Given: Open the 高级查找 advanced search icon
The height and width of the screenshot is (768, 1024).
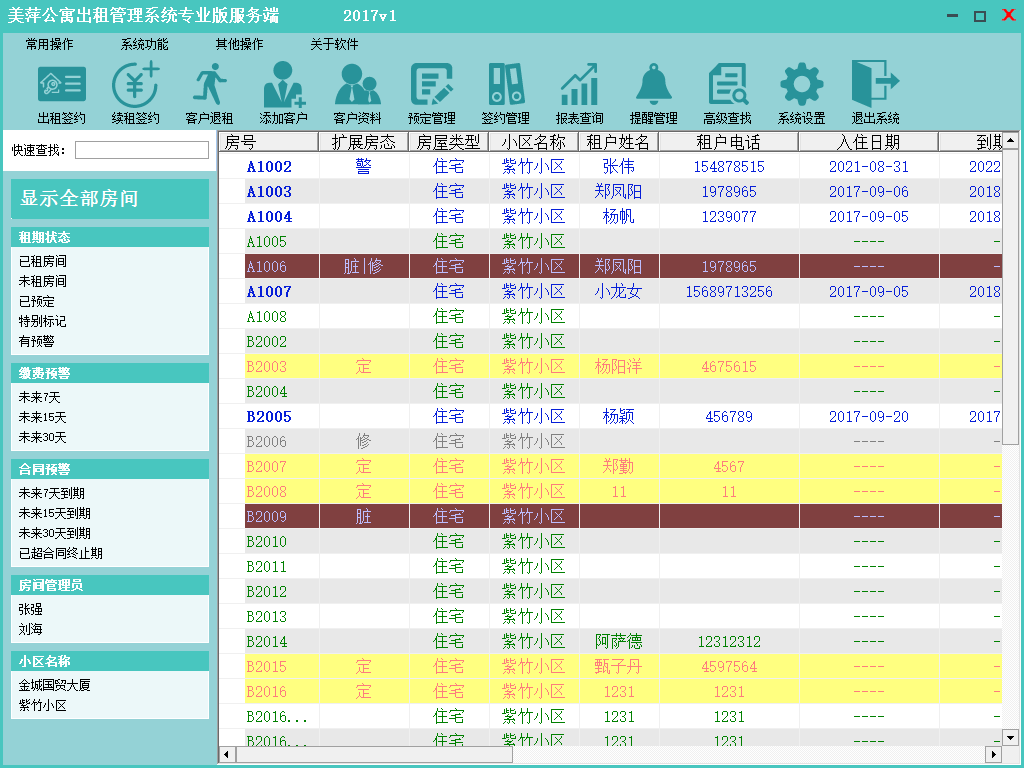Looking at the screenshot, I should coord(727,87).
